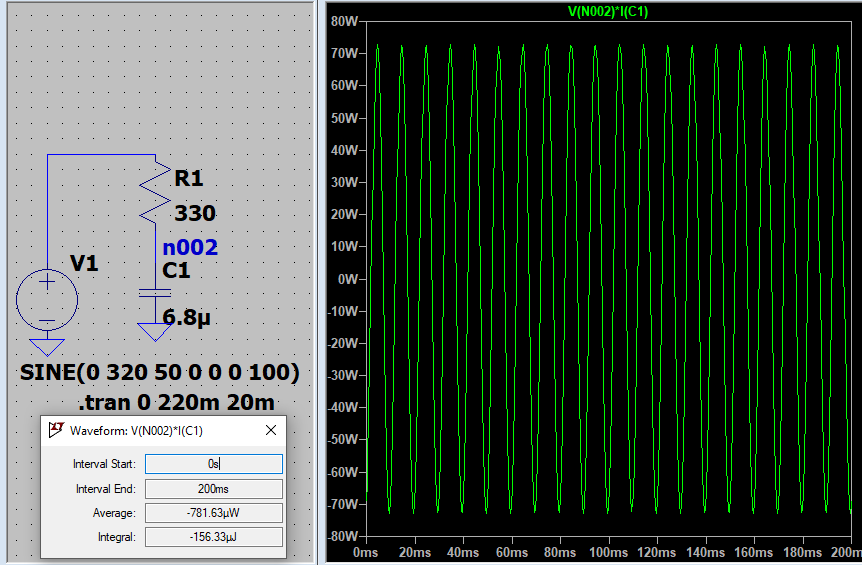The height and width of the screenshot is (565, 862).
Task: Click the -40W label on the vertical axis
Action: click(343, 407)
